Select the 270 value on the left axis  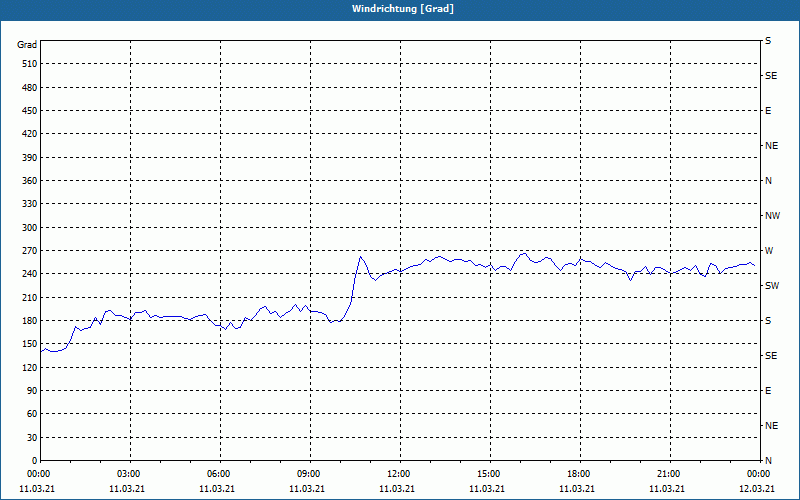pyautogui.click(x=30, y=251)
